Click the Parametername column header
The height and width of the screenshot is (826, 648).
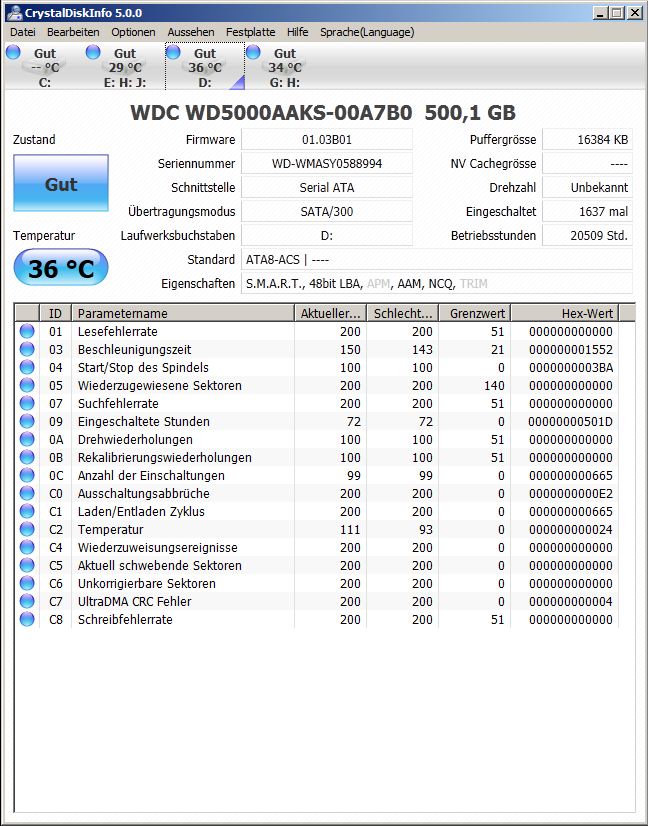[x=182, y=313]
